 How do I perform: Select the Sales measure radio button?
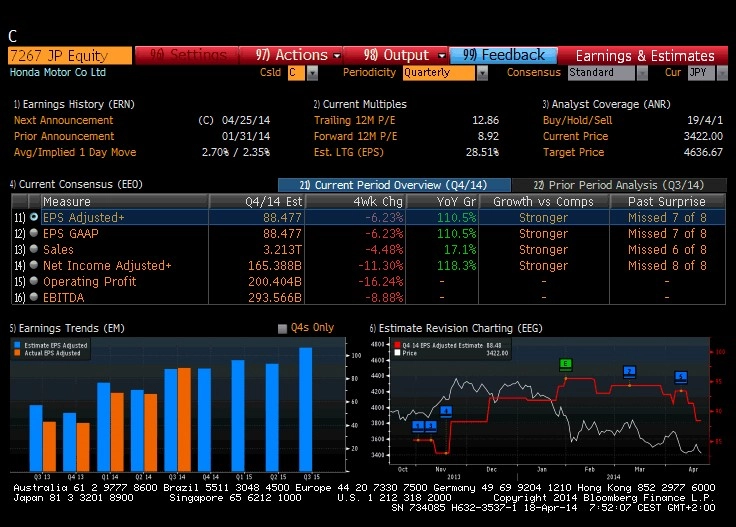click(x=34, y=249)
